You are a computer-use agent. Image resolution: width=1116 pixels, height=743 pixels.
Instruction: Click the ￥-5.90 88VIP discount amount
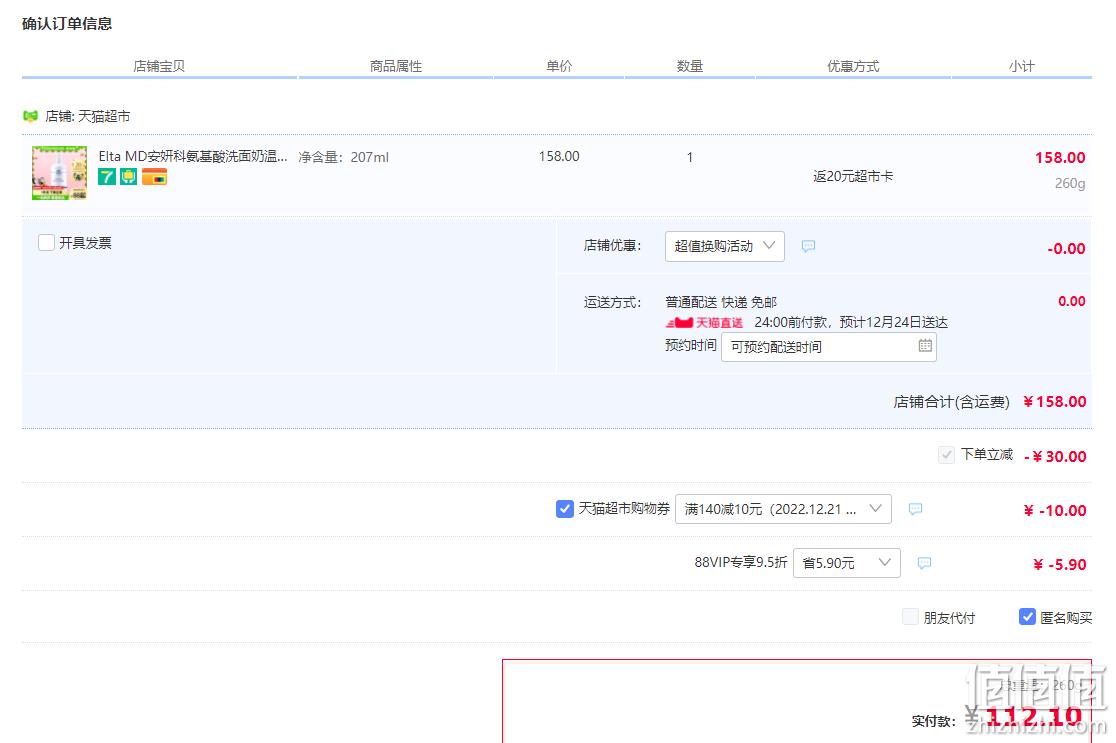coord(1060,564)
